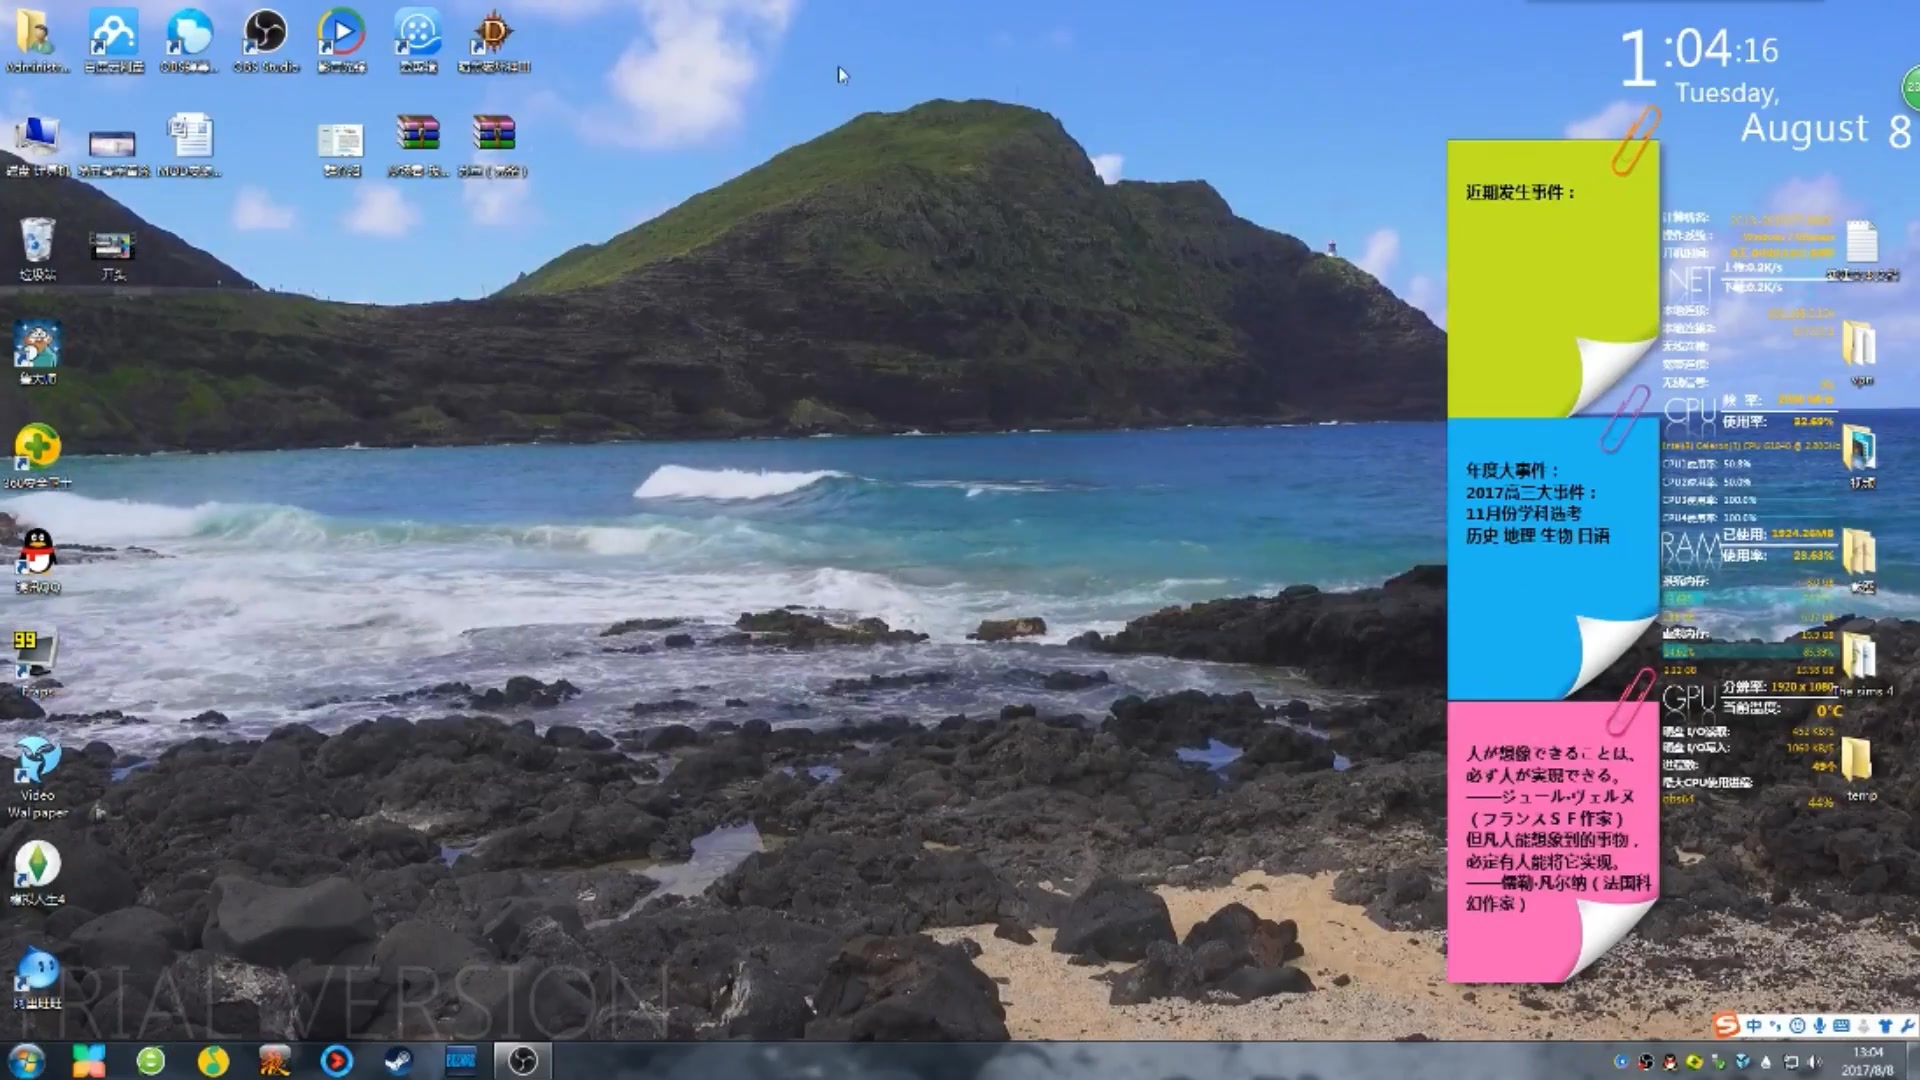Click OBS button in taskbar
The width and height of the screenshot is (1920, 1080).
coord(523,1060)
